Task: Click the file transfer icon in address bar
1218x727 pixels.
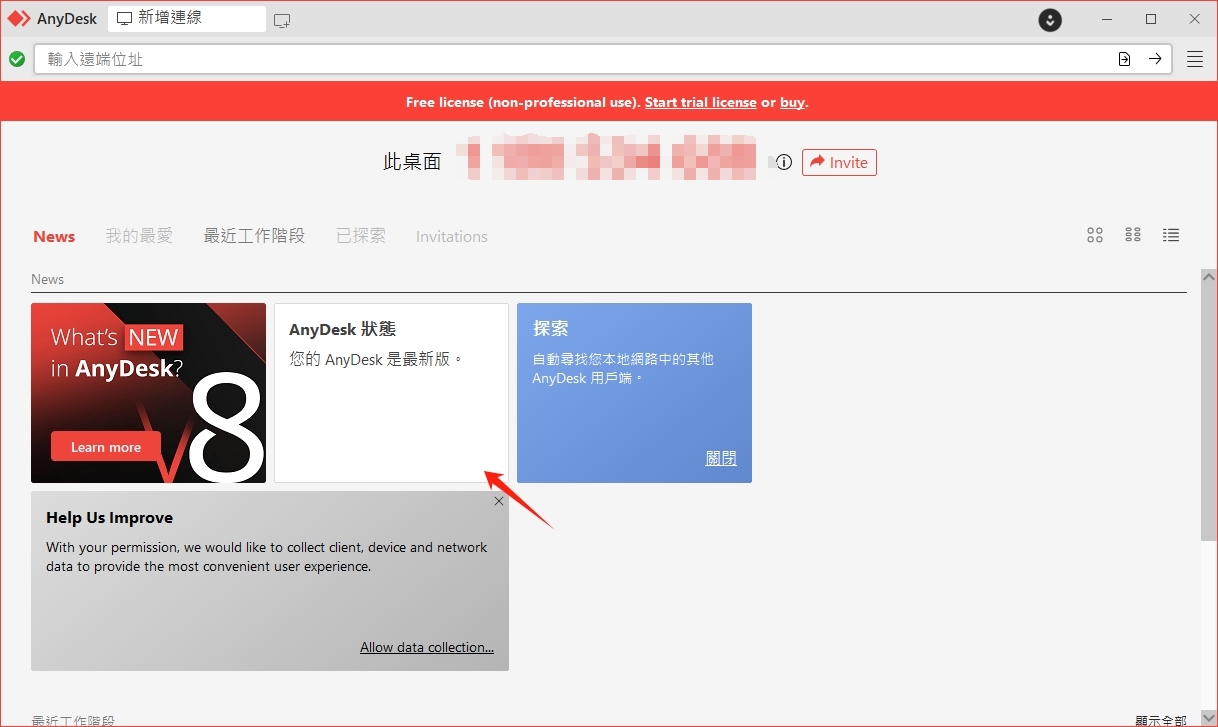Action: [1125, 59]
